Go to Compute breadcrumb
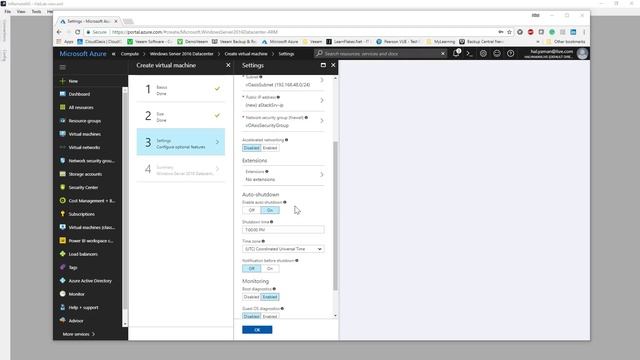Image resolution: width=640 pixels, height=360 pixels. pos(130,54)
